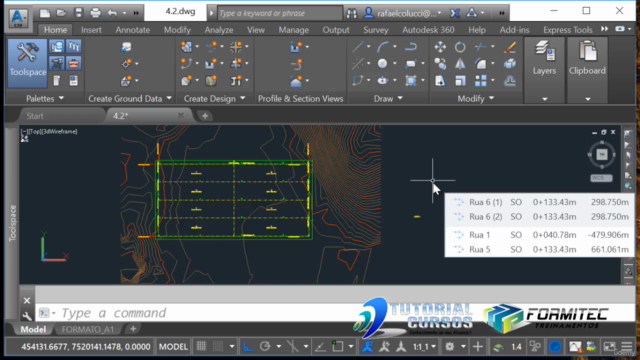The width and height of the screenshot is (640, 360).
Task: Close the command line with X
Action: pos(27,301)
